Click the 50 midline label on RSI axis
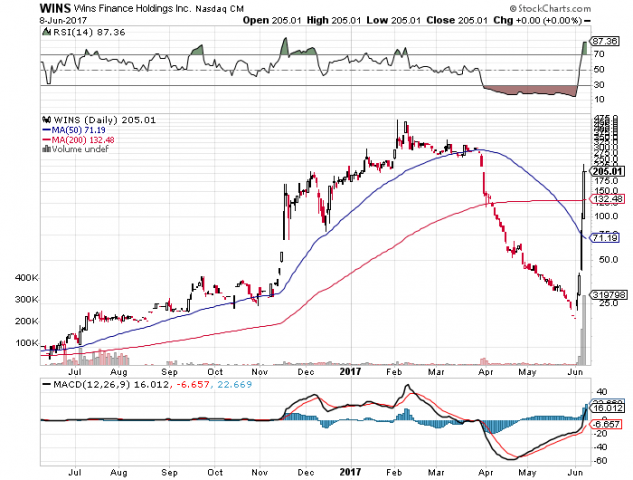Viewport: 633px width, 480px height. point(599,69)
